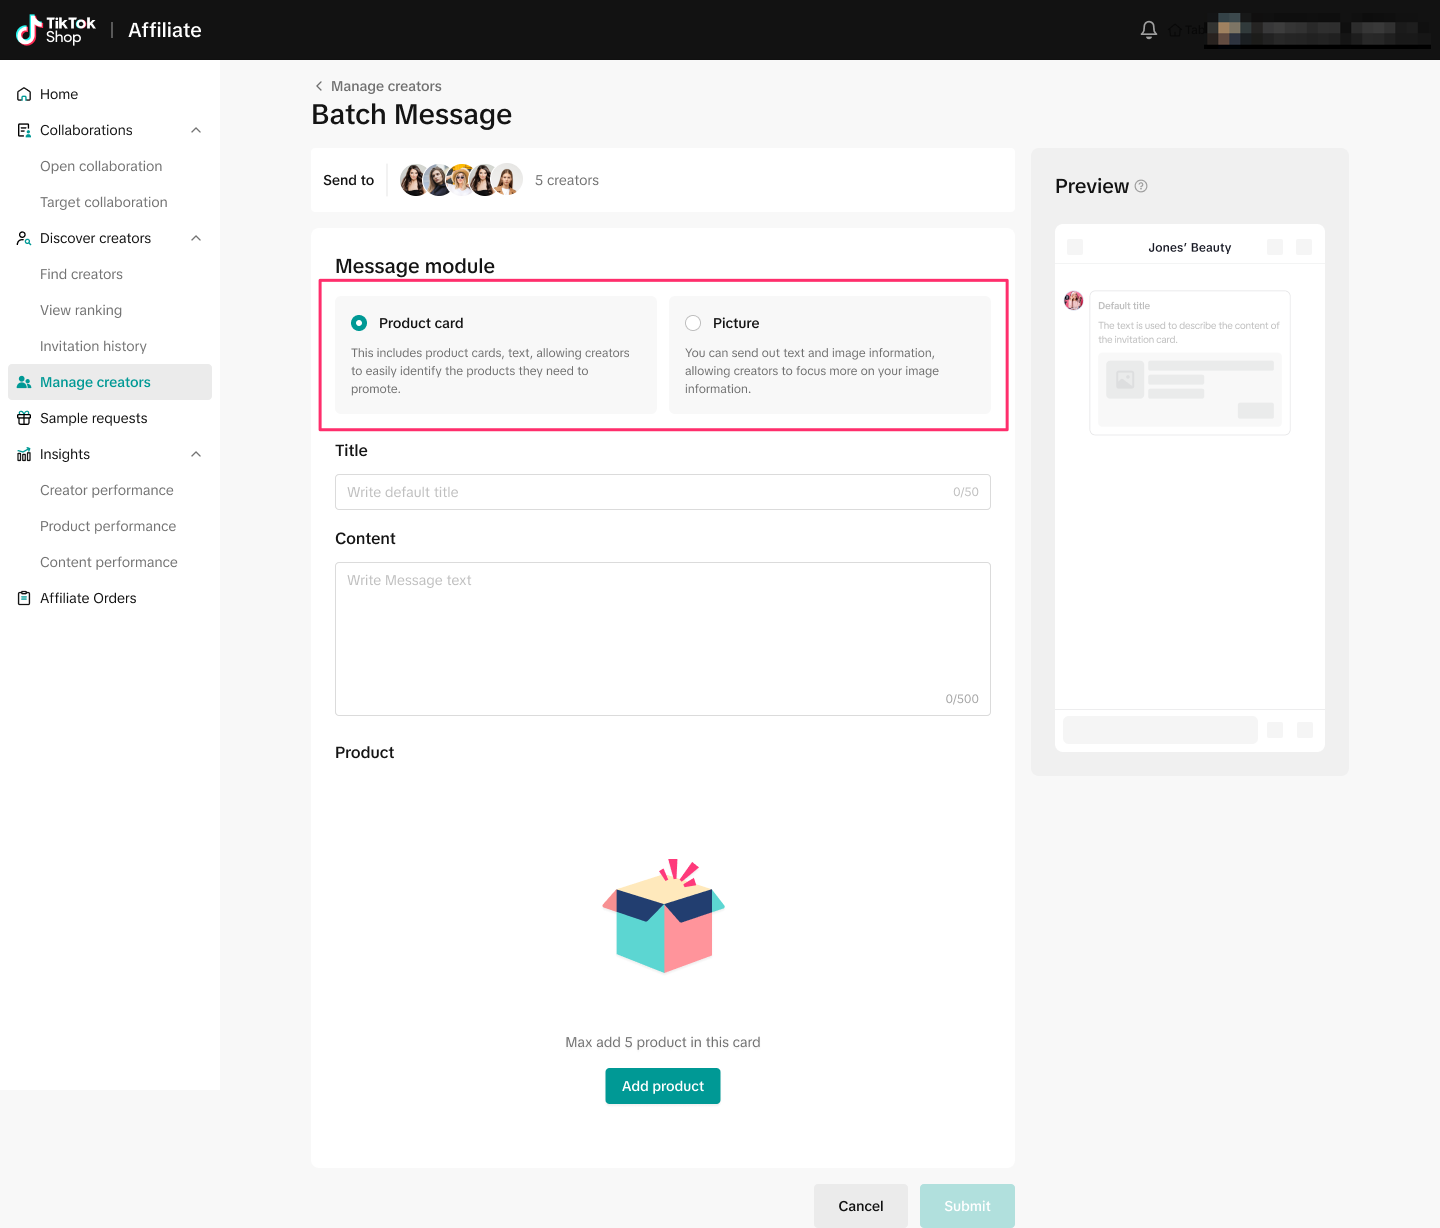1440x1228 pixels.
Task: Click the Preview help question icon
Action: [x=1141, y=186]
